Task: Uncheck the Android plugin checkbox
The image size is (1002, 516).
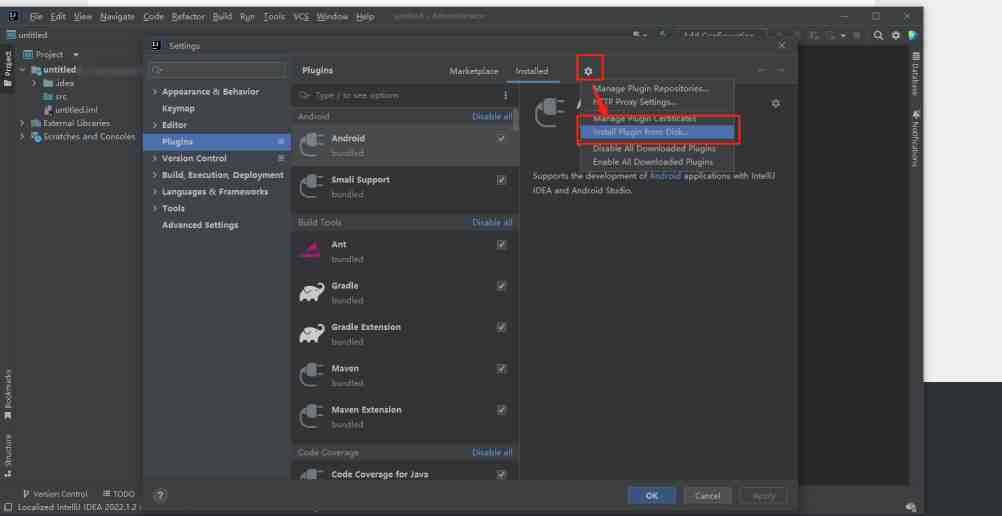Action: coord(501,138)
